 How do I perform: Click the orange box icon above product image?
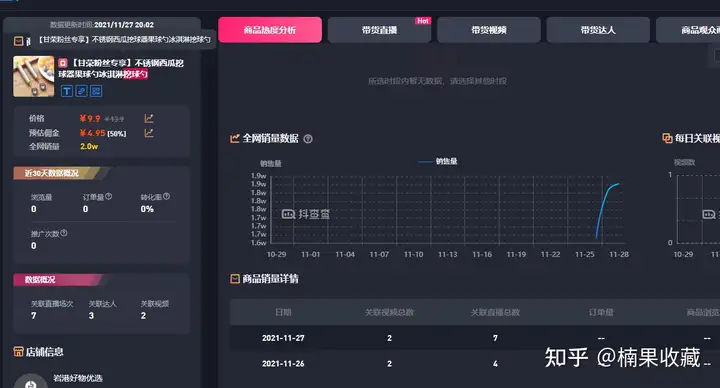coord(18,41)
